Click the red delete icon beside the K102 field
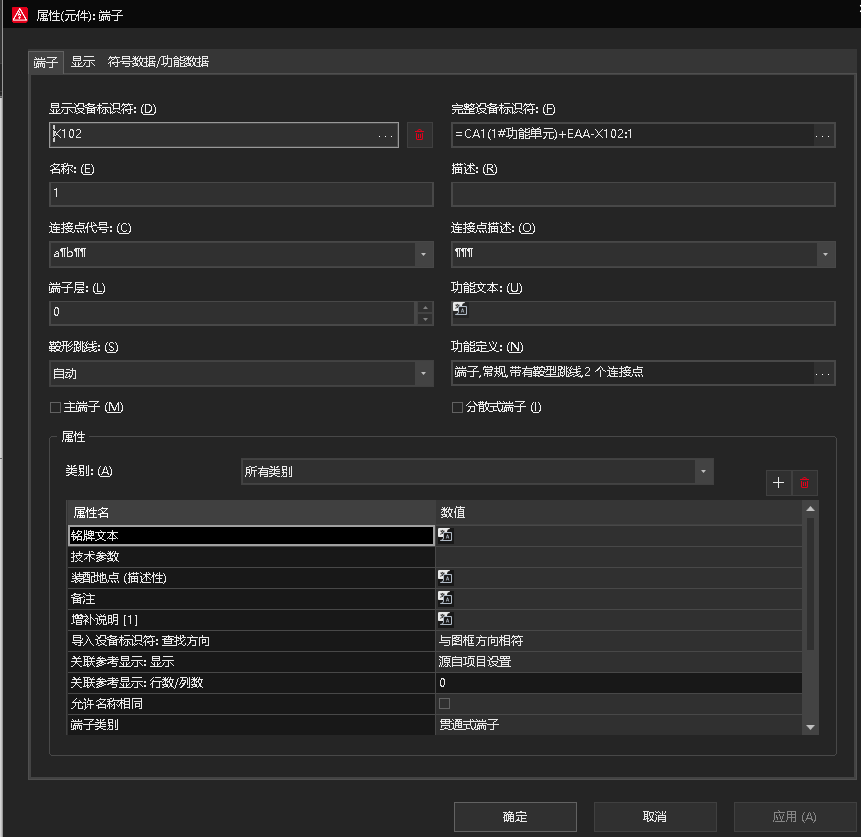The width and height of the screenshot is (861, 837). [418, 135]
